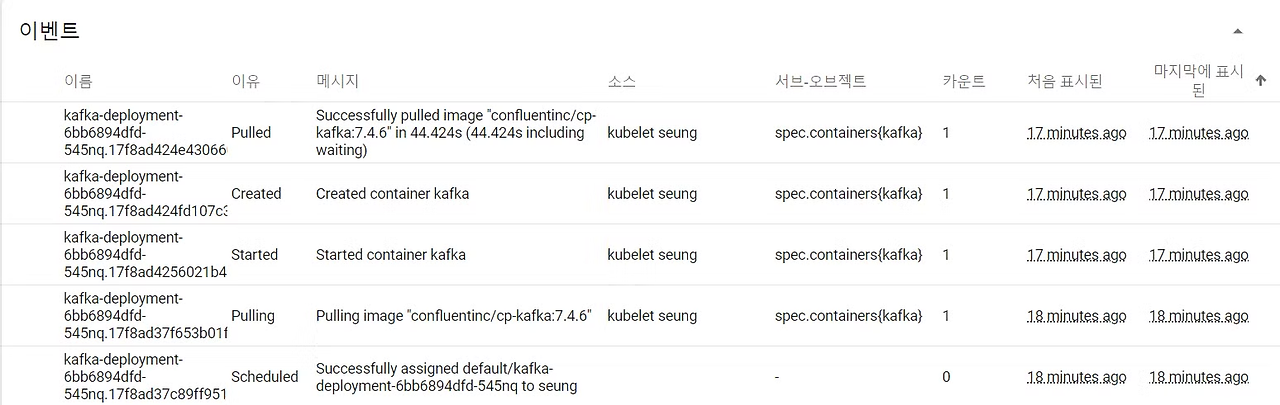Click first-seen timestamp in Pulled row

[x=1076, y=133]
